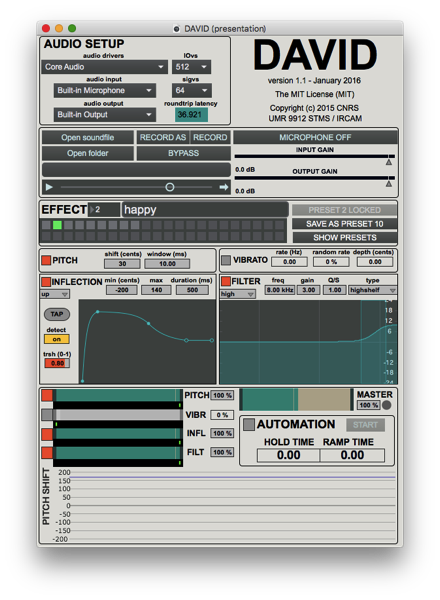Enable the AUTOMATION checkbox
This screenshot has width=440, height=600.
pos(249,424)
